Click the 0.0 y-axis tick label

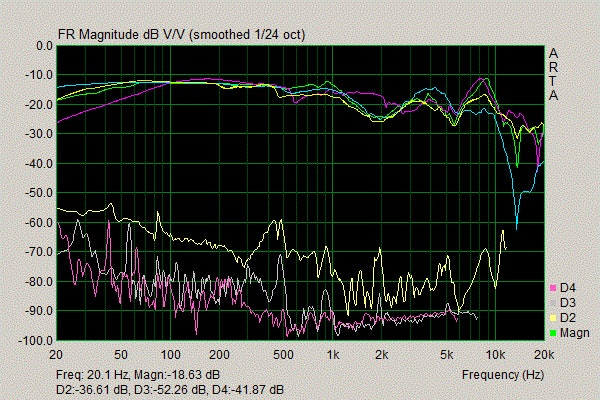(x=43, y=46)
